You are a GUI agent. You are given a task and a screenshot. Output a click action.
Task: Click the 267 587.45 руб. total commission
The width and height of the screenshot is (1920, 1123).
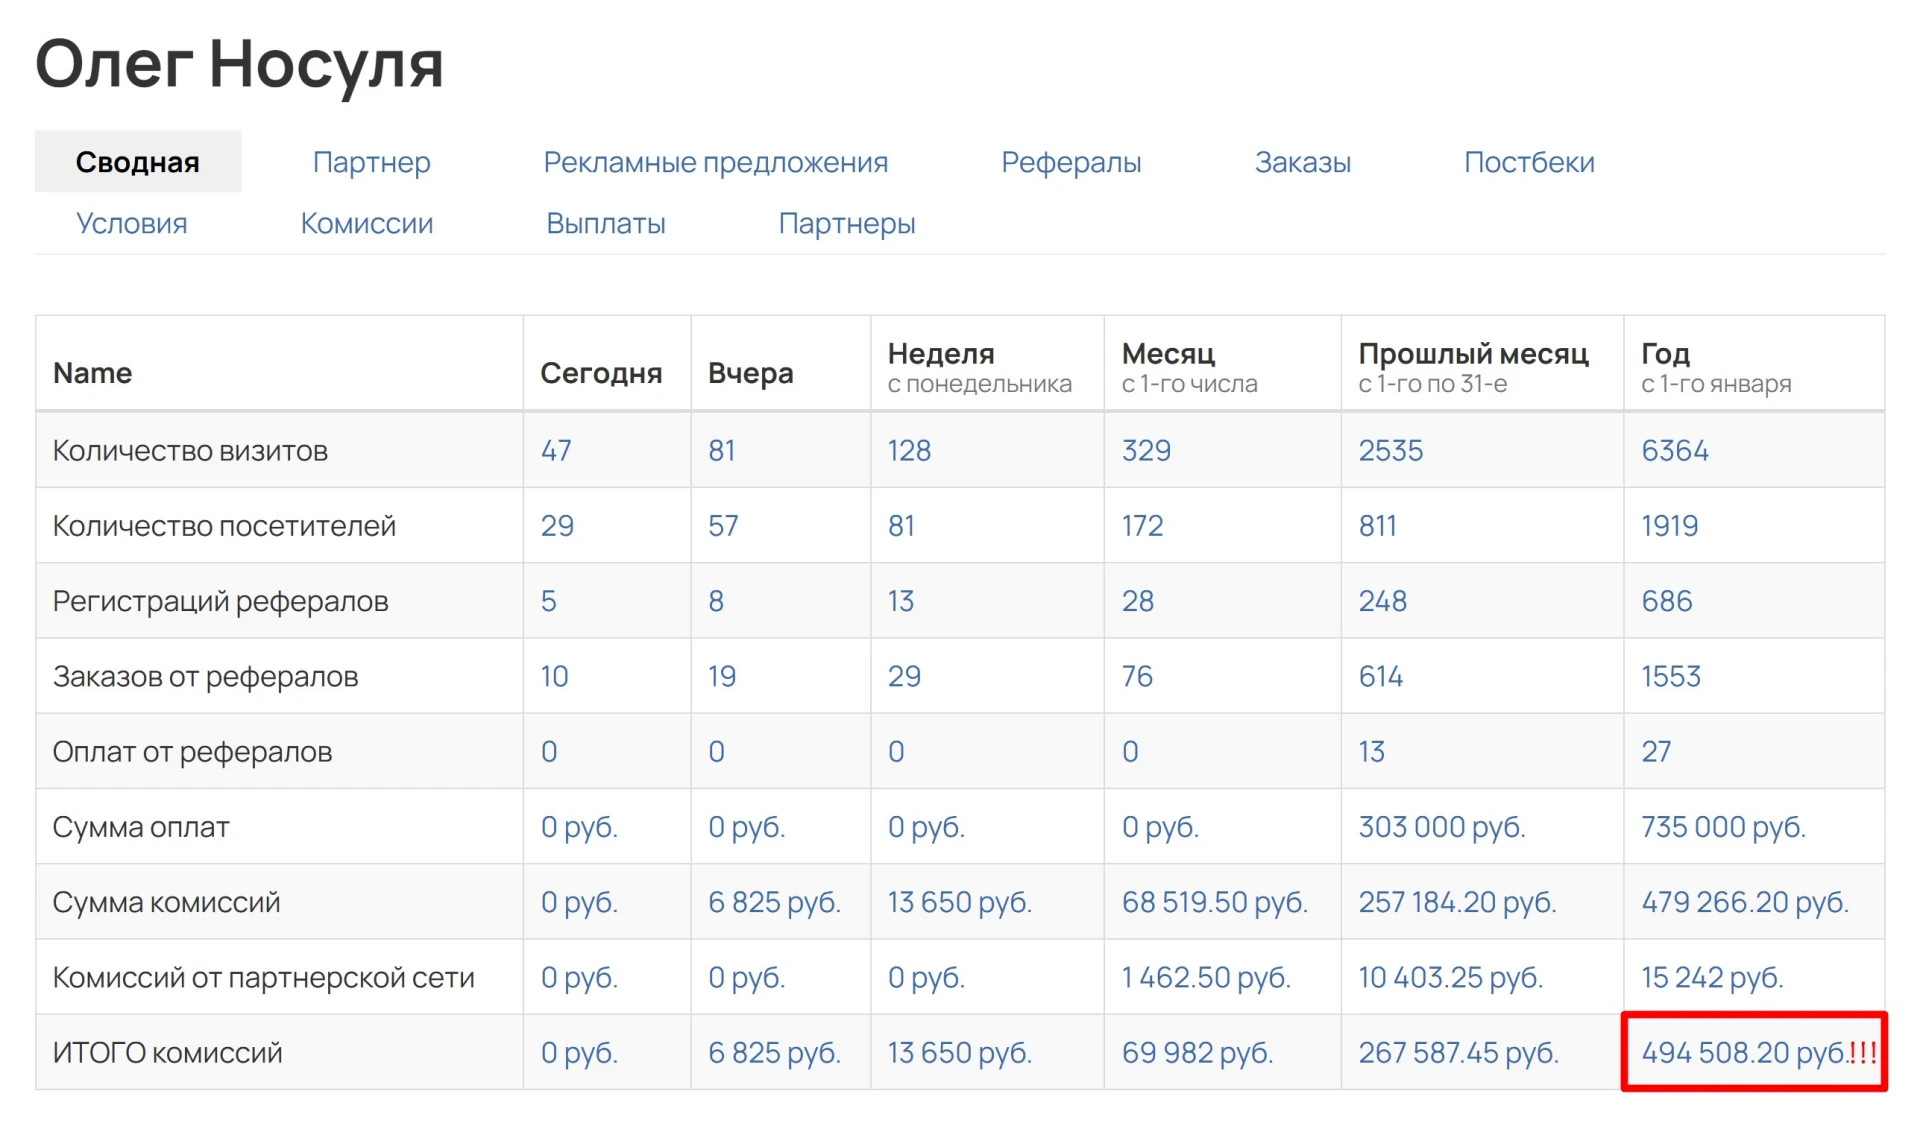[x=1459, y=1053]
